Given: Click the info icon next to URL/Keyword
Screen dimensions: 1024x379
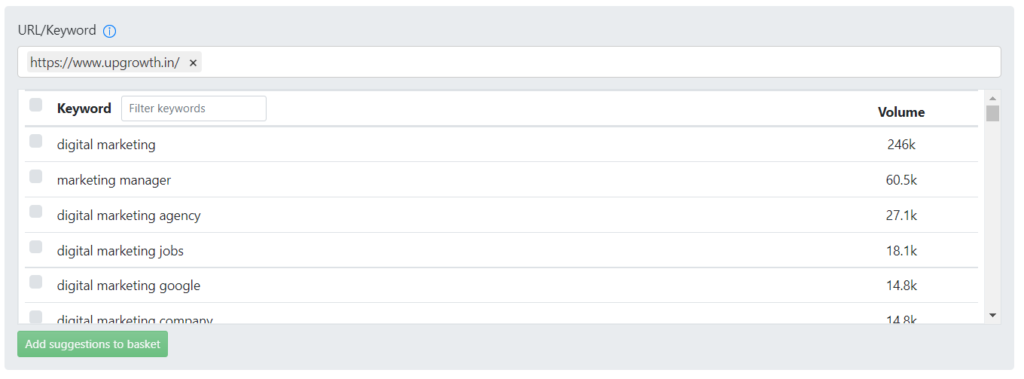Looking at the screenshot, I should [x=110, y=31].
